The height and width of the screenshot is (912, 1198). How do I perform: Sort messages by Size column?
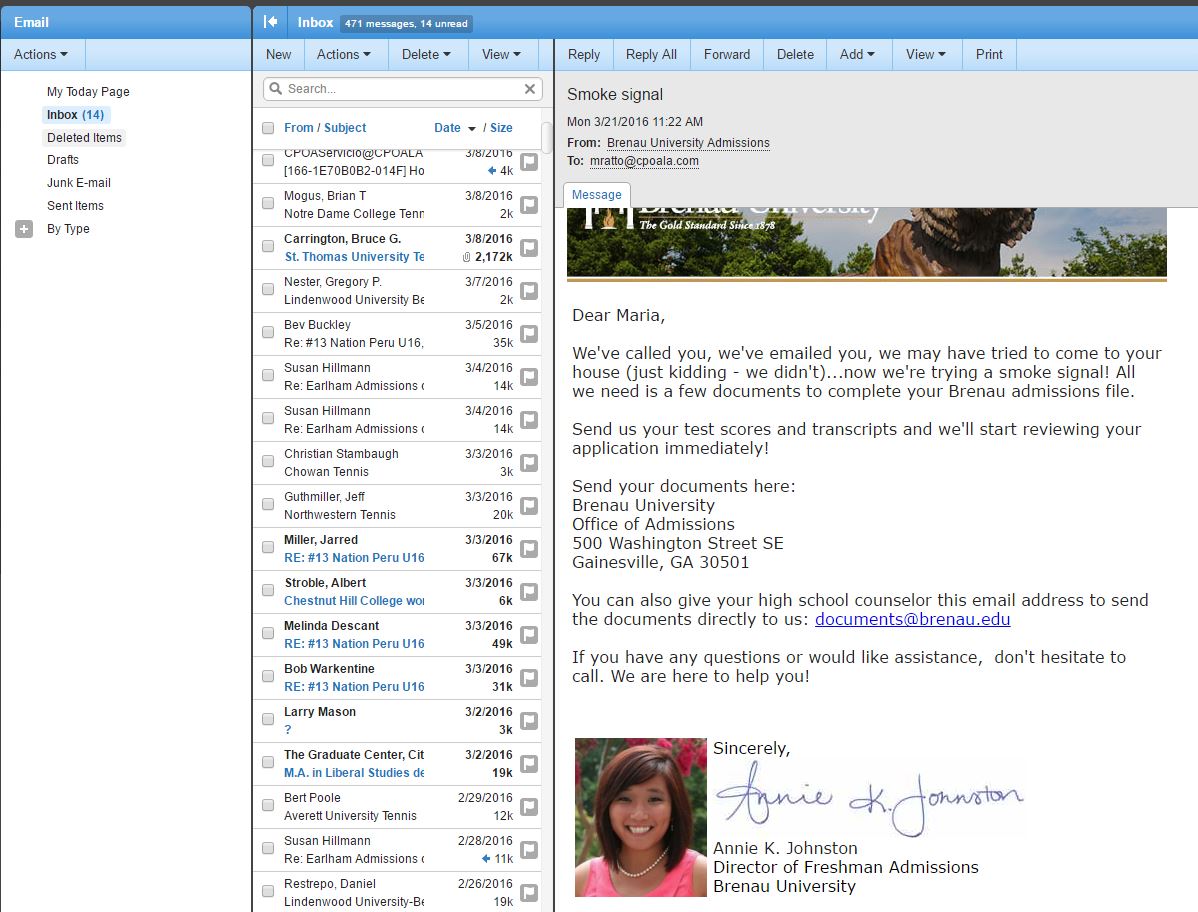(x=501, y=128)
